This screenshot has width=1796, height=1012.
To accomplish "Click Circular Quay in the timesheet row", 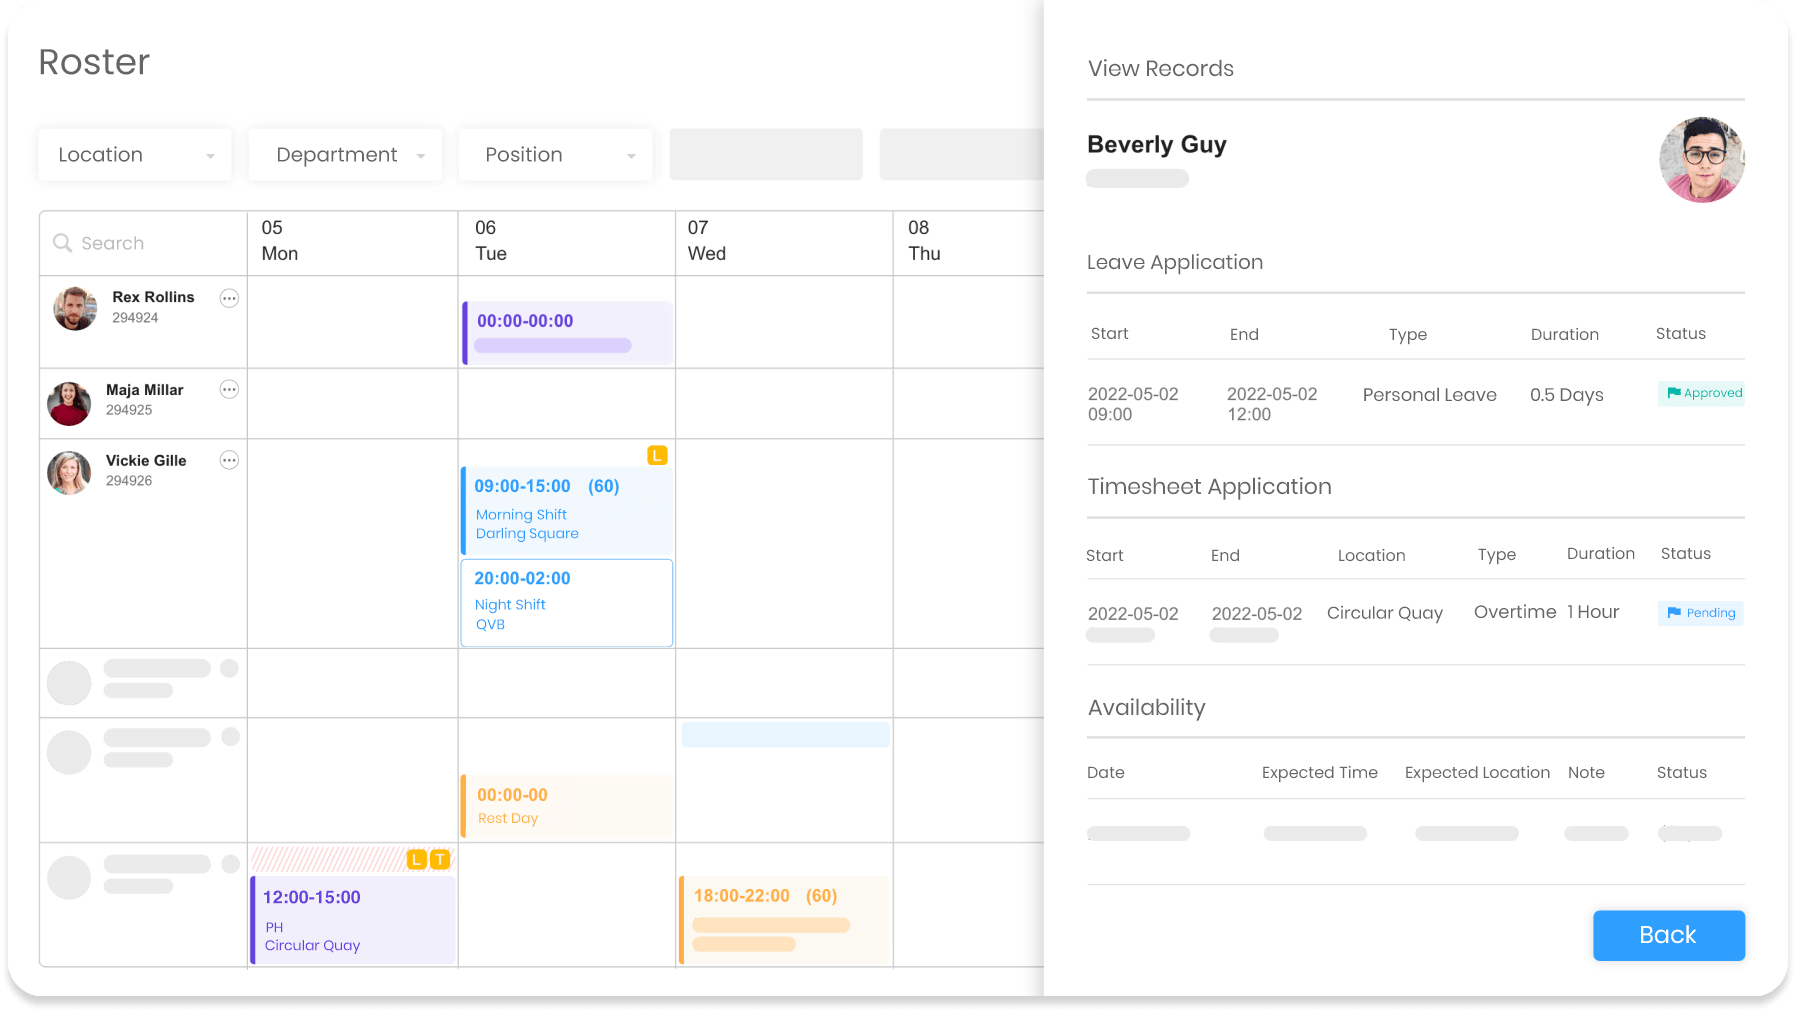I will [x=1385, y=613].
